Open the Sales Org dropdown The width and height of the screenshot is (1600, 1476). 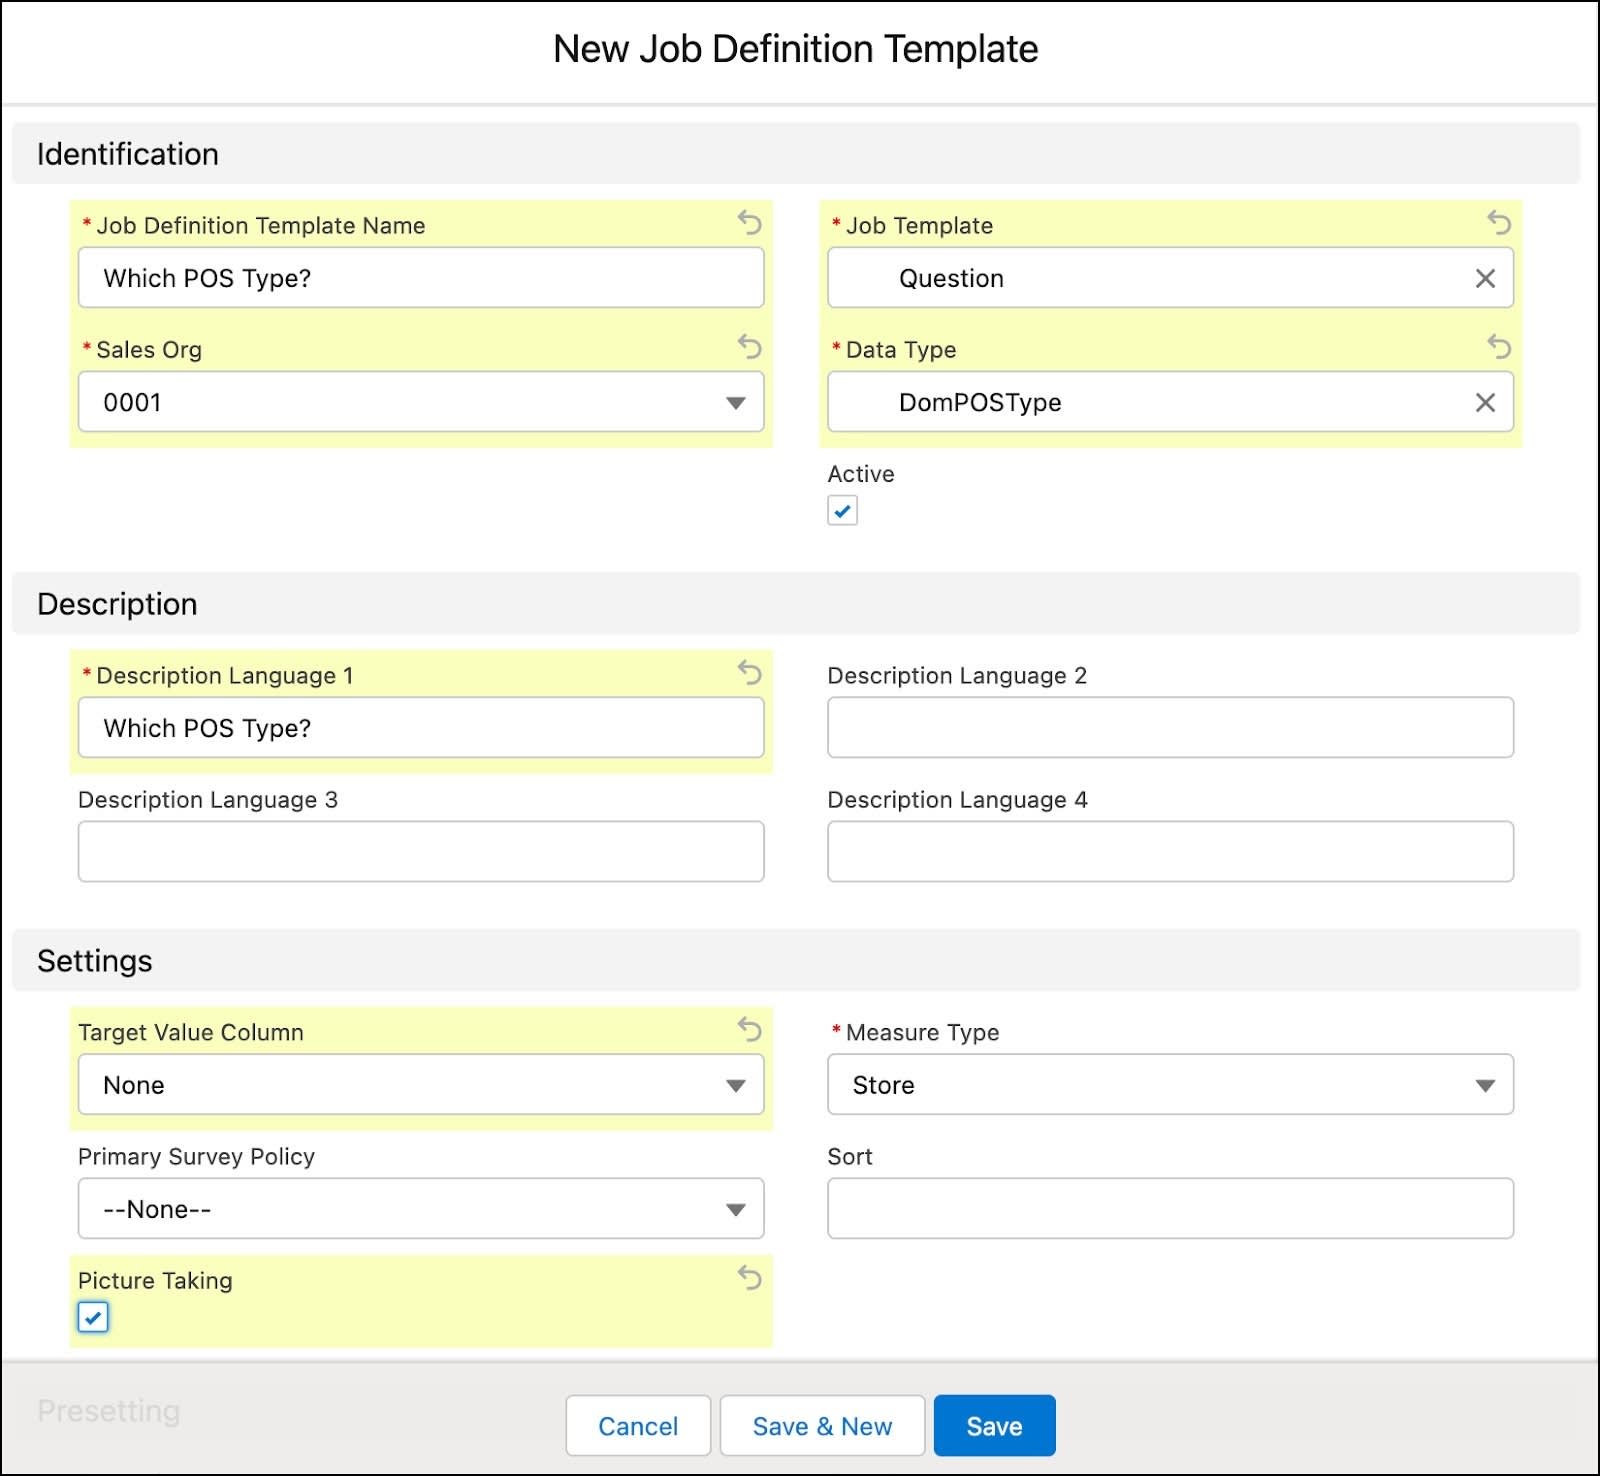click(421, 402)
